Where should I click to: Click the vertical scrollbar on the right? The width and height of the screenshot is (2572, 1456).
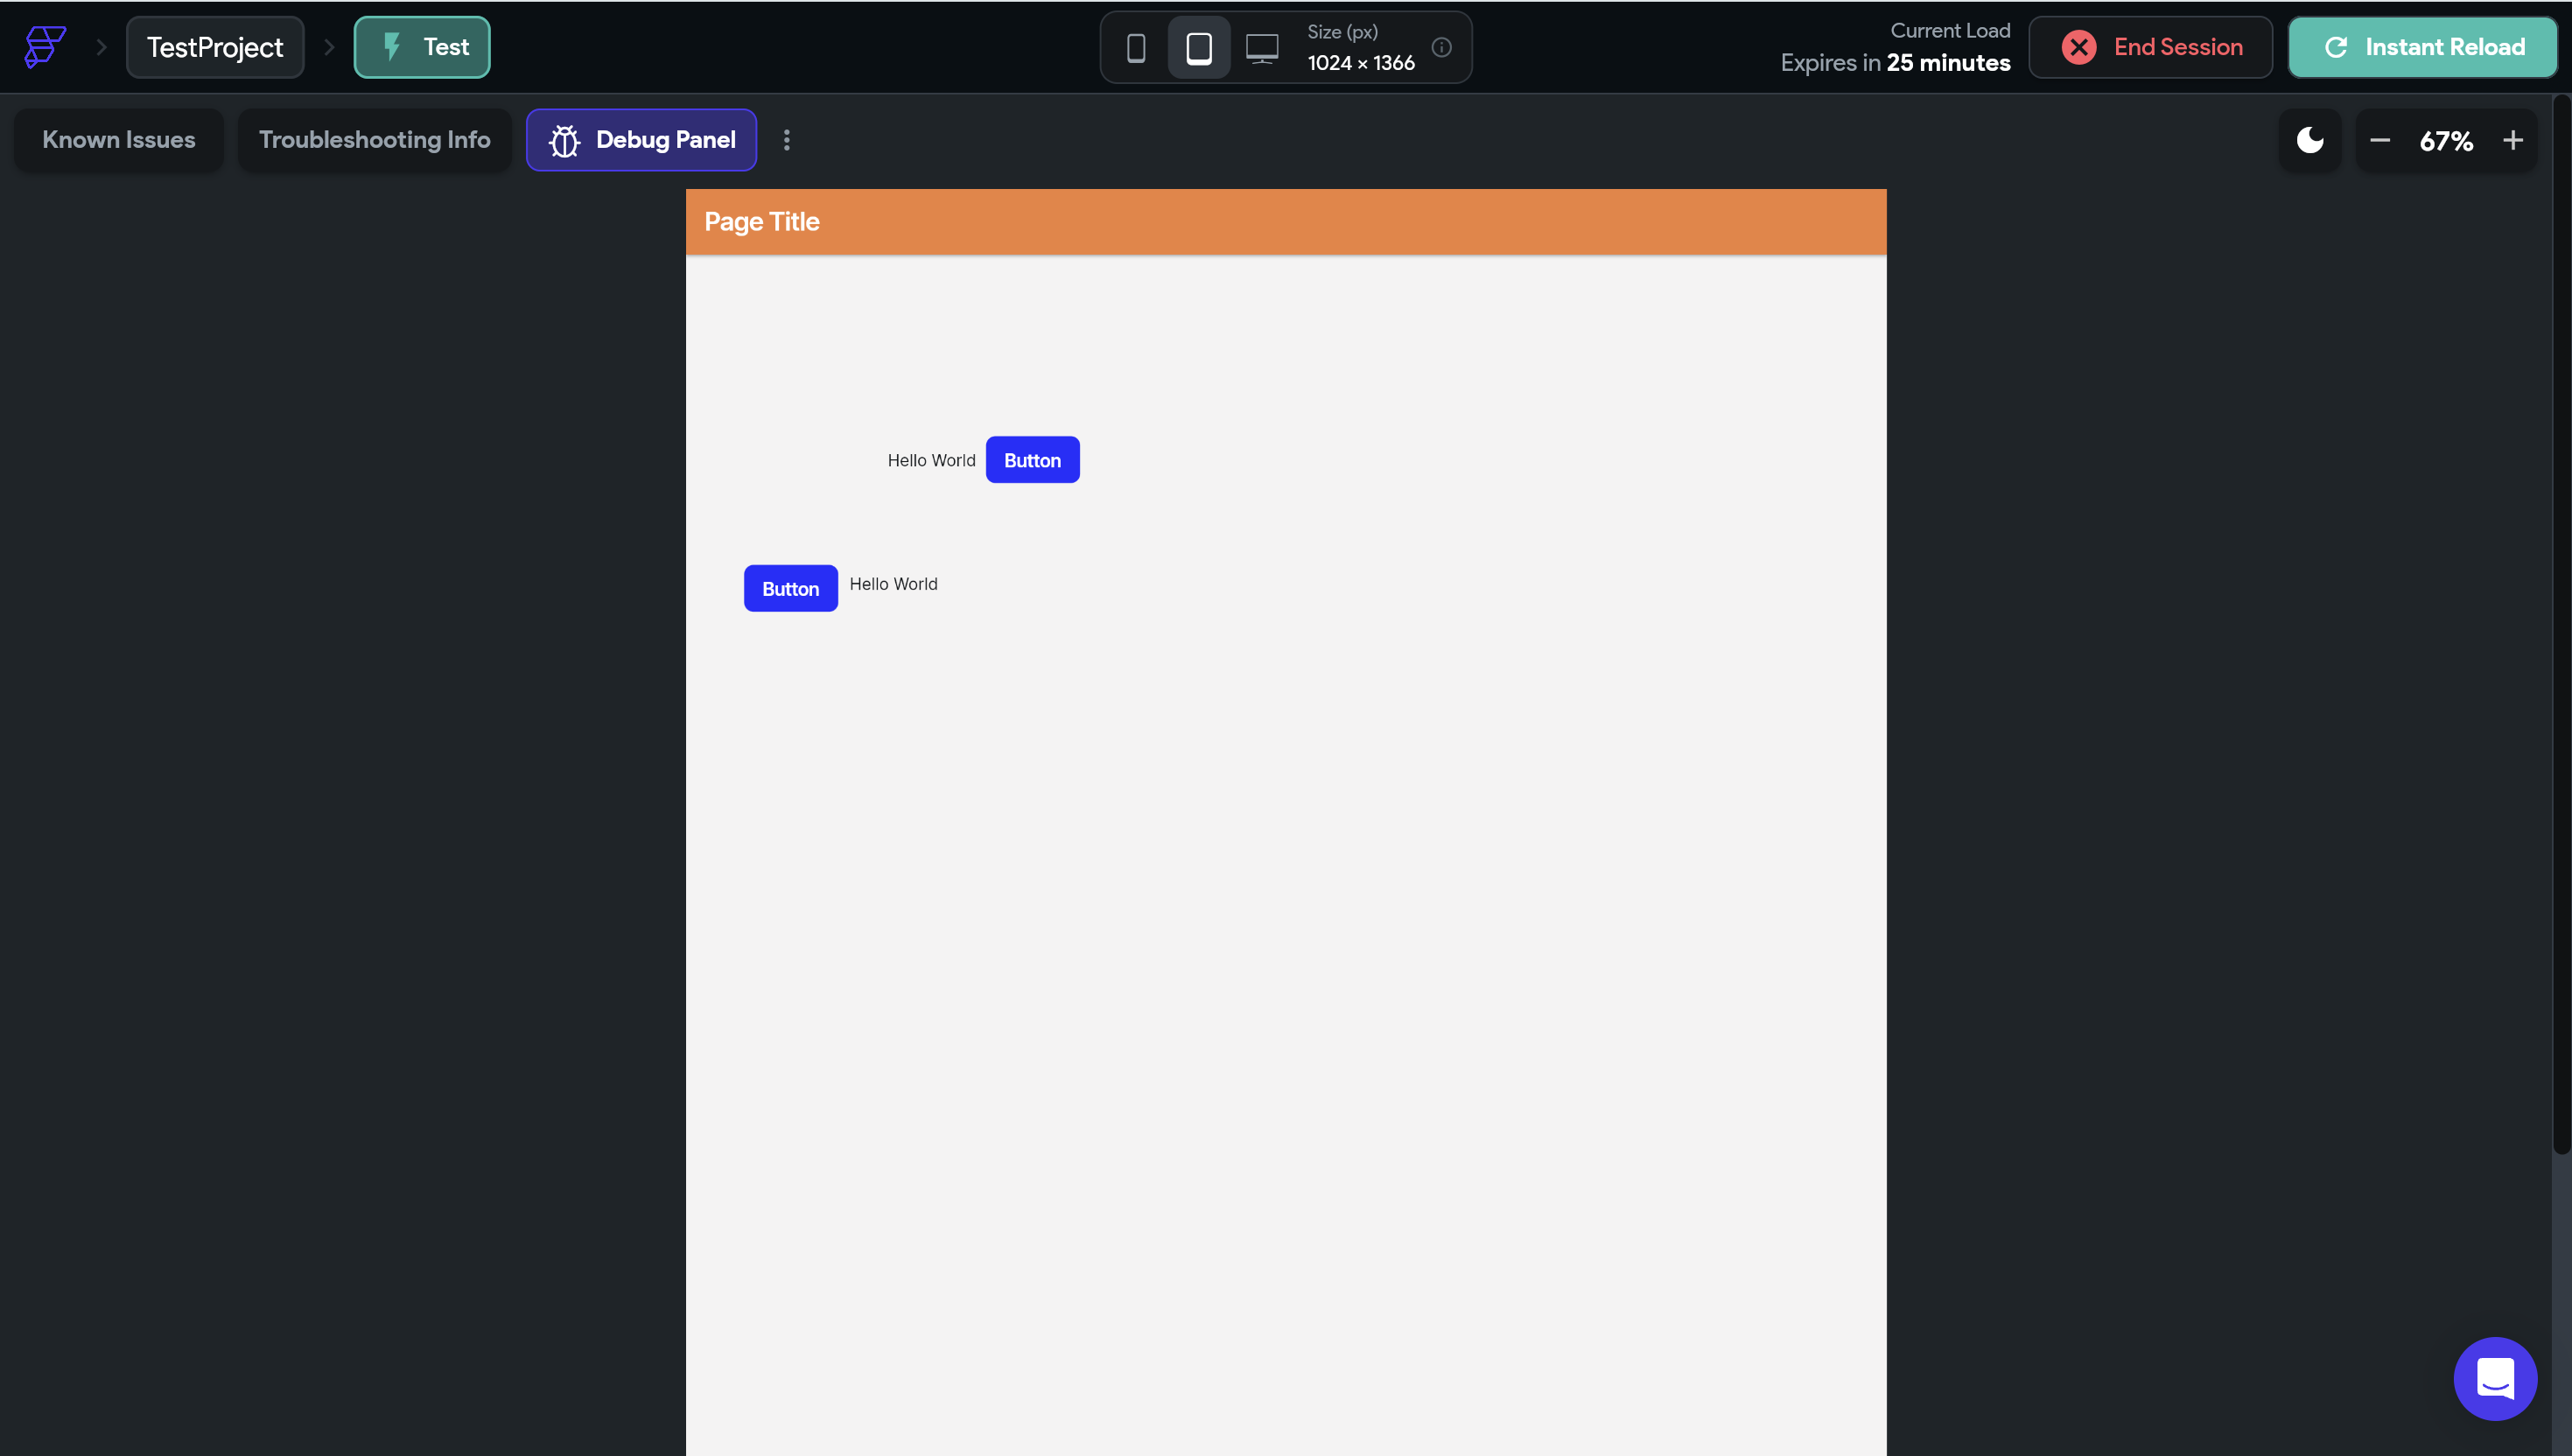2561,620
